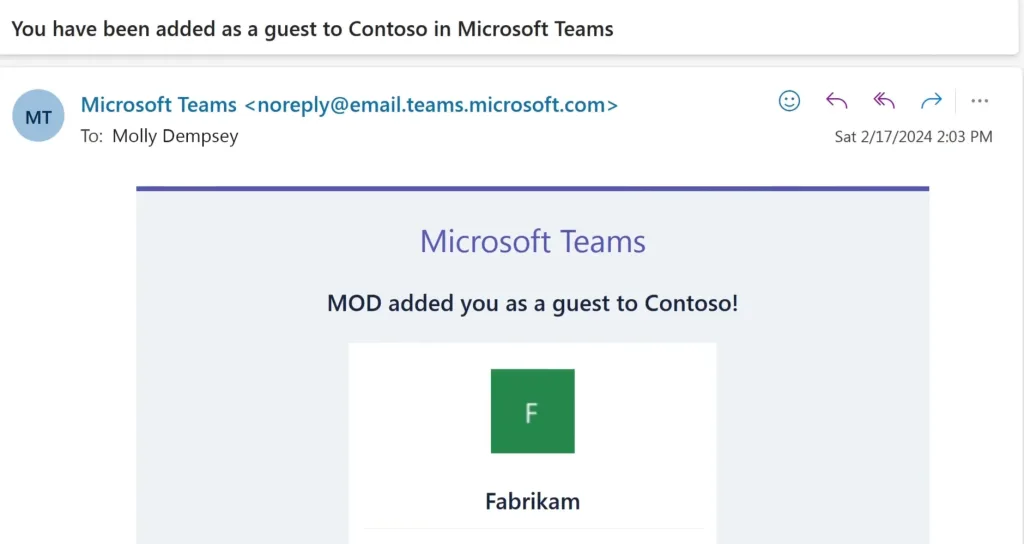React to the message with the emoji icon
Screen dimensions: 1024x544
pyautogui.click(x=789, y=101)
